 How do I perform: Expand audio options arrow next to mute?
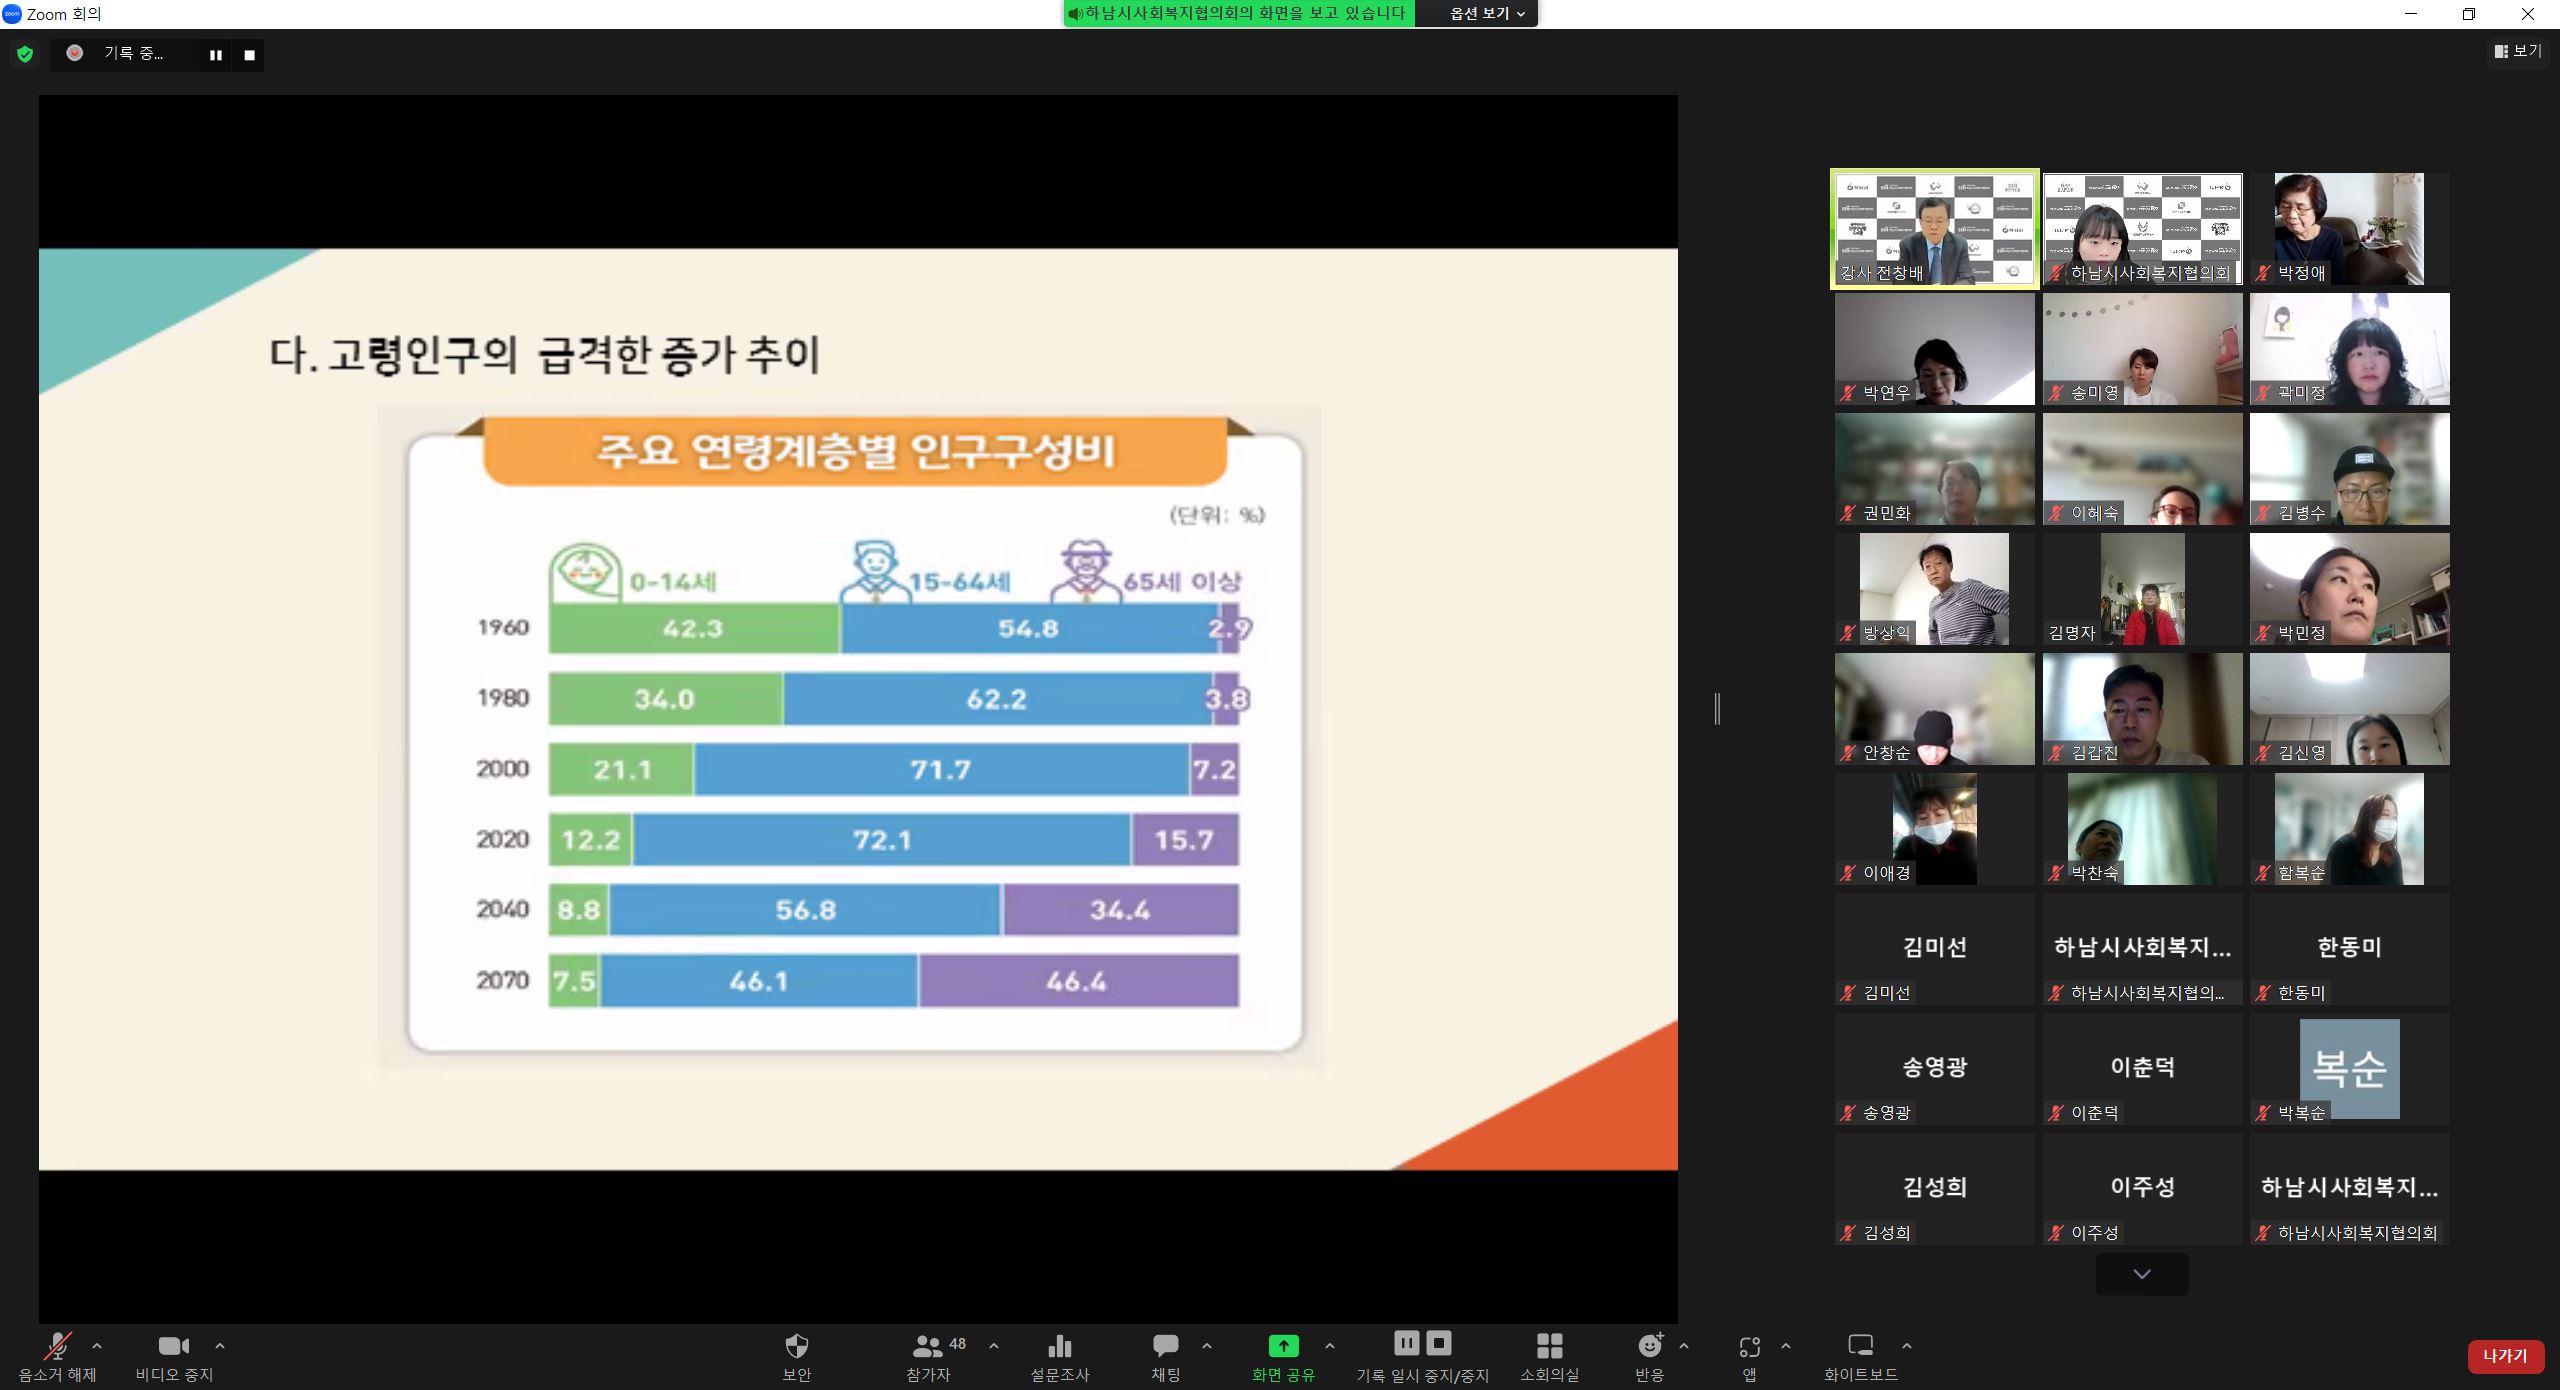[x=97, y=1346]
